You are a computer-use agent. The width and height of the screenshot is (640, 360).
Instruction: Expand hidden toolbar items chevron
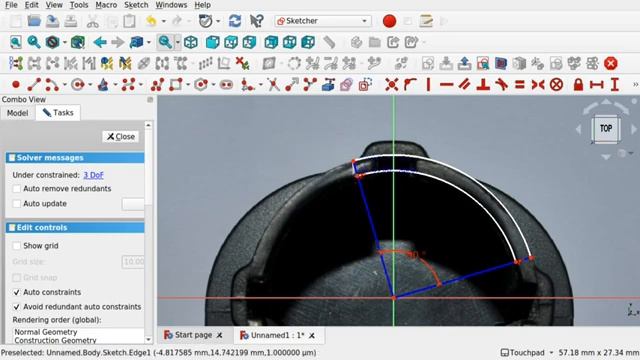(635, 84)
